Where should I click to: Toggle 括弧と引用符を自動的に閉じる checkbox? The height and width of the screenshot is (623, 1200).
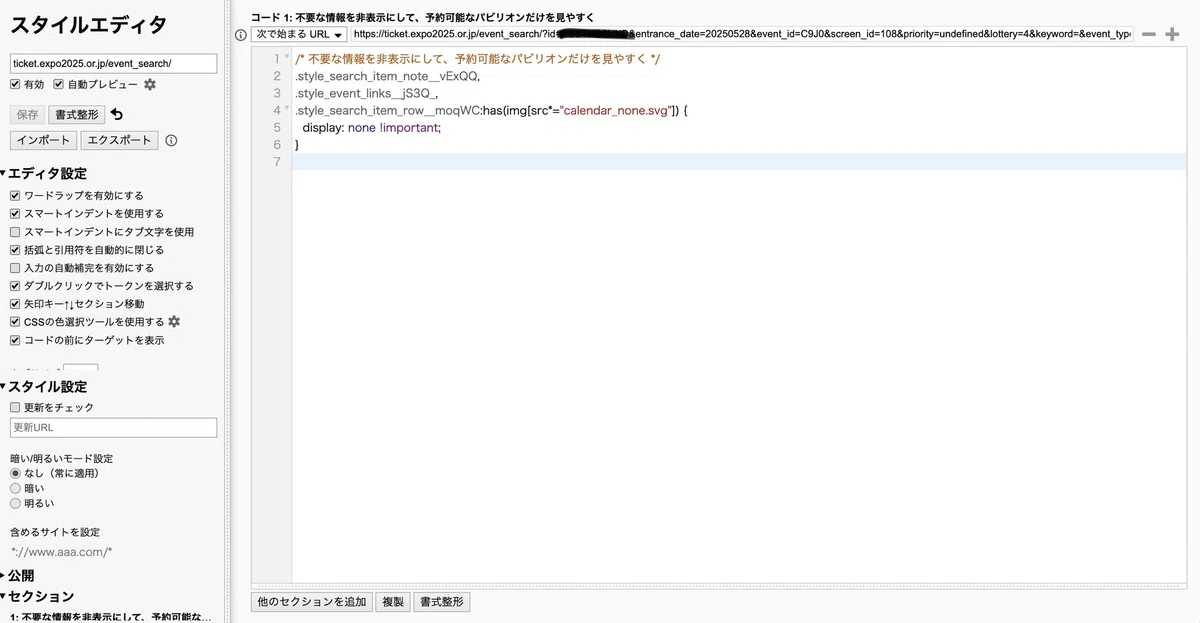pyautogui.click(x=15, y=250)
